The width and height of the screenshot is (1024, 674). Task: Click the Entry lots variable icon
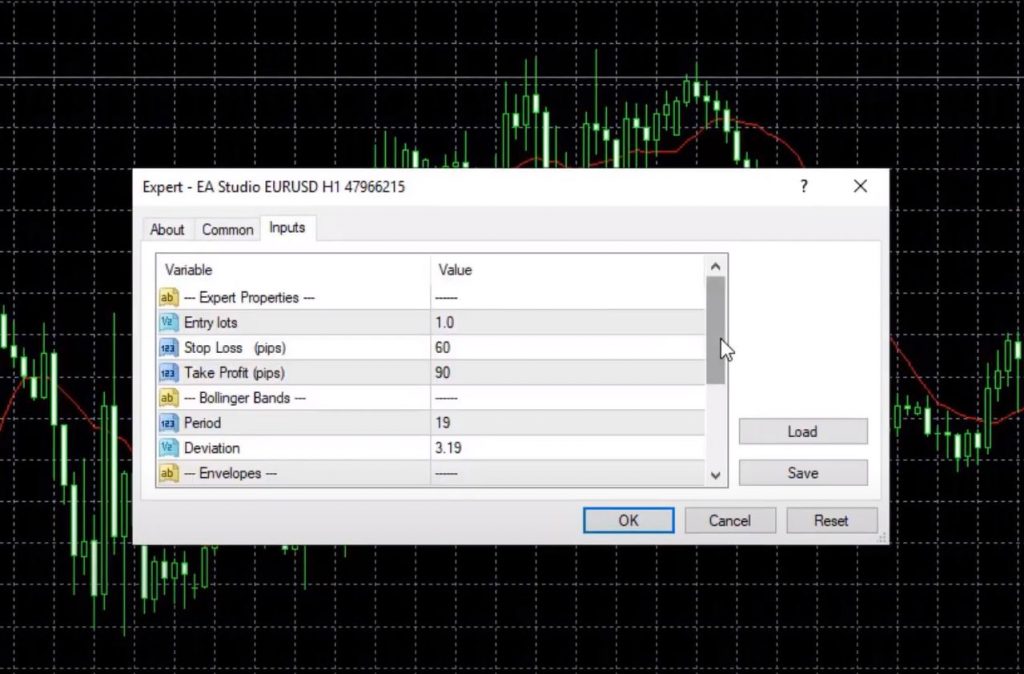169,323
